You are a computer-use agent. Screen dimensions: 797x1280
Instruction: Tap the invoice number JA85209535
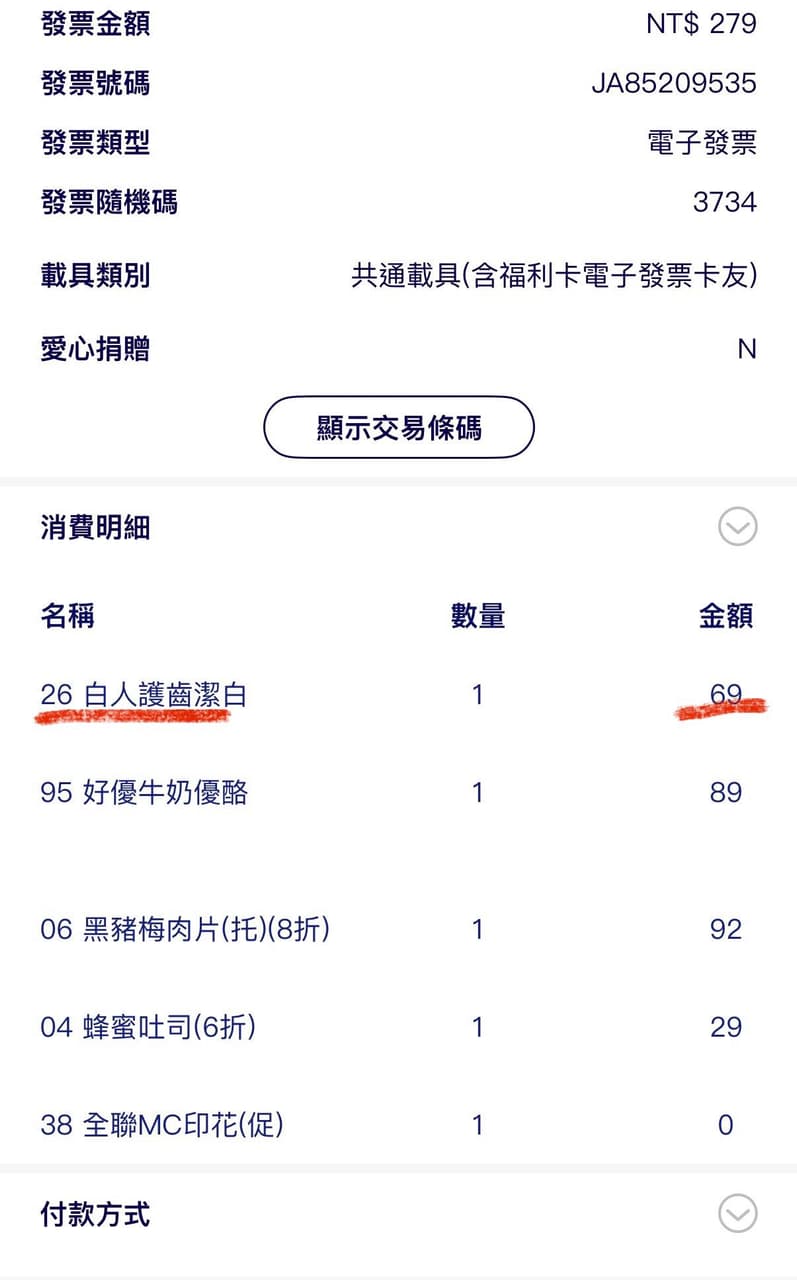pyautogui.click(x=674, y=83)
